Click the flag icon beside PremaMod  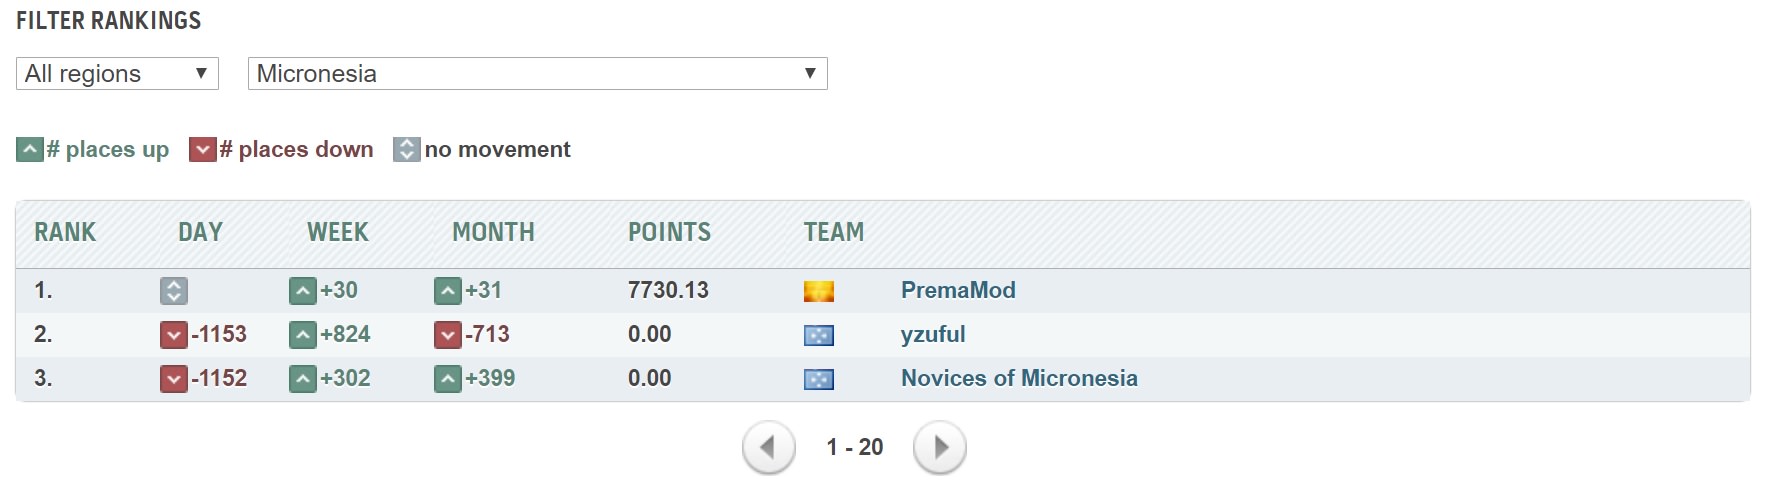[819, 291]
